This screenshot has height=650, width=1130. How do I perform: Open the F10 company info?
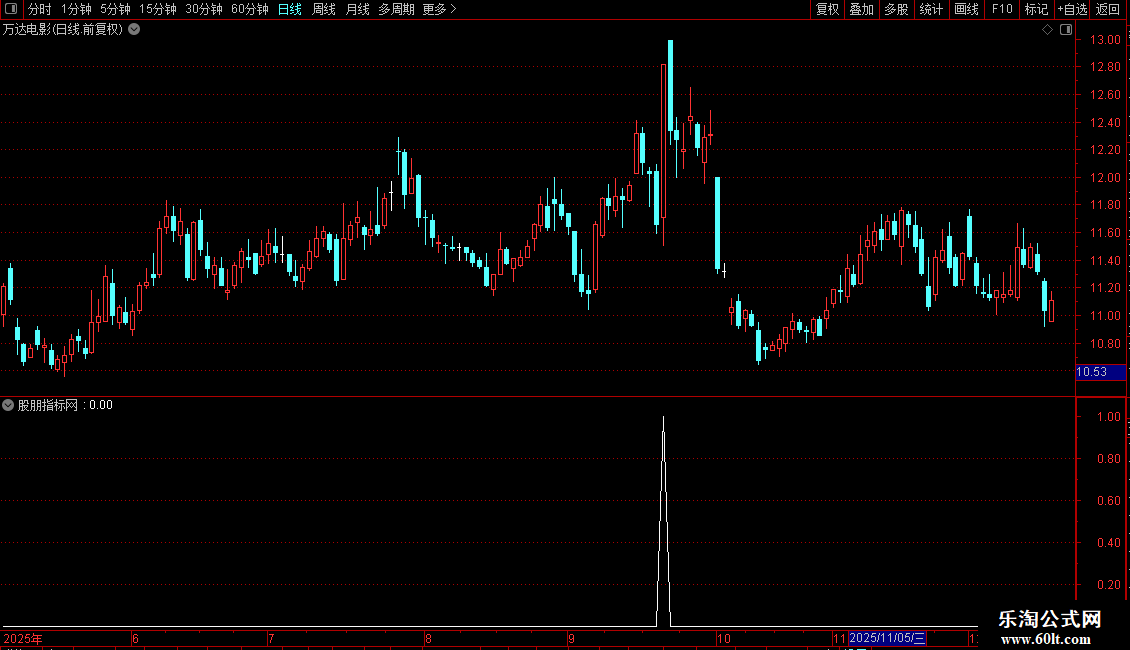1002,9
